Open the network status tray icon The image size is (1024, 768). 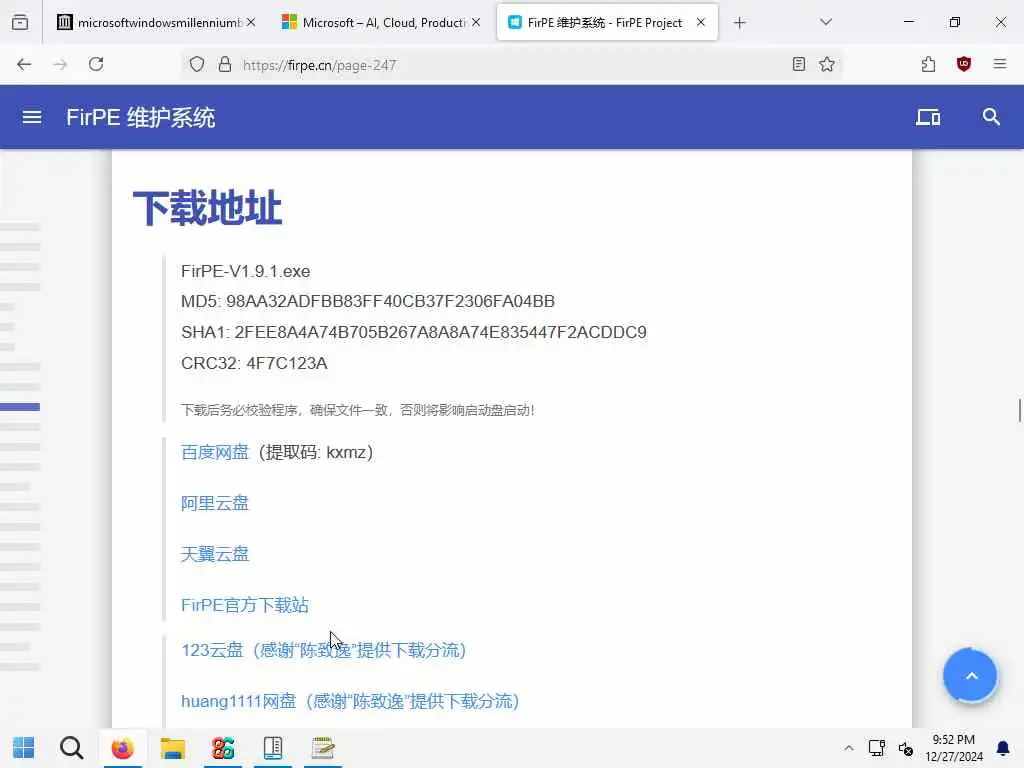(x=876, y=748)
